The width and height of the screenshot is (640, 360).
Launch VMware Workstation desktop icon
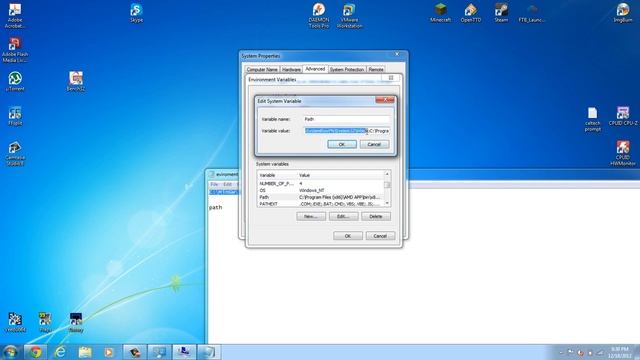click(x=349, y=16)
